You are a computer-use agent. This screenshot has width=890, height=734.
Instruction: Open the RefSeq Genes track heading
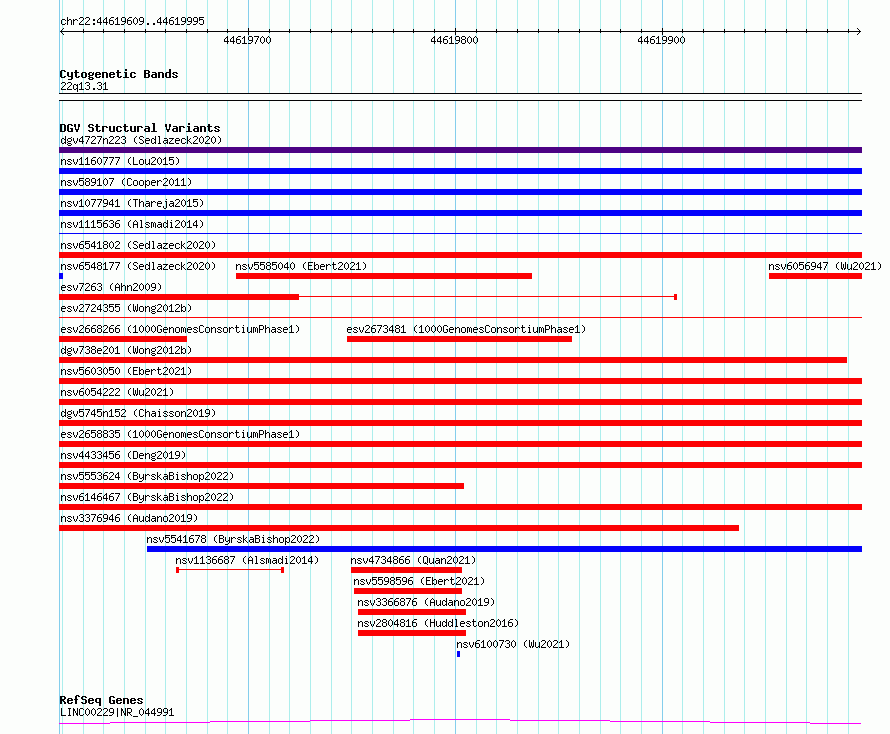(x=101, y=700)
